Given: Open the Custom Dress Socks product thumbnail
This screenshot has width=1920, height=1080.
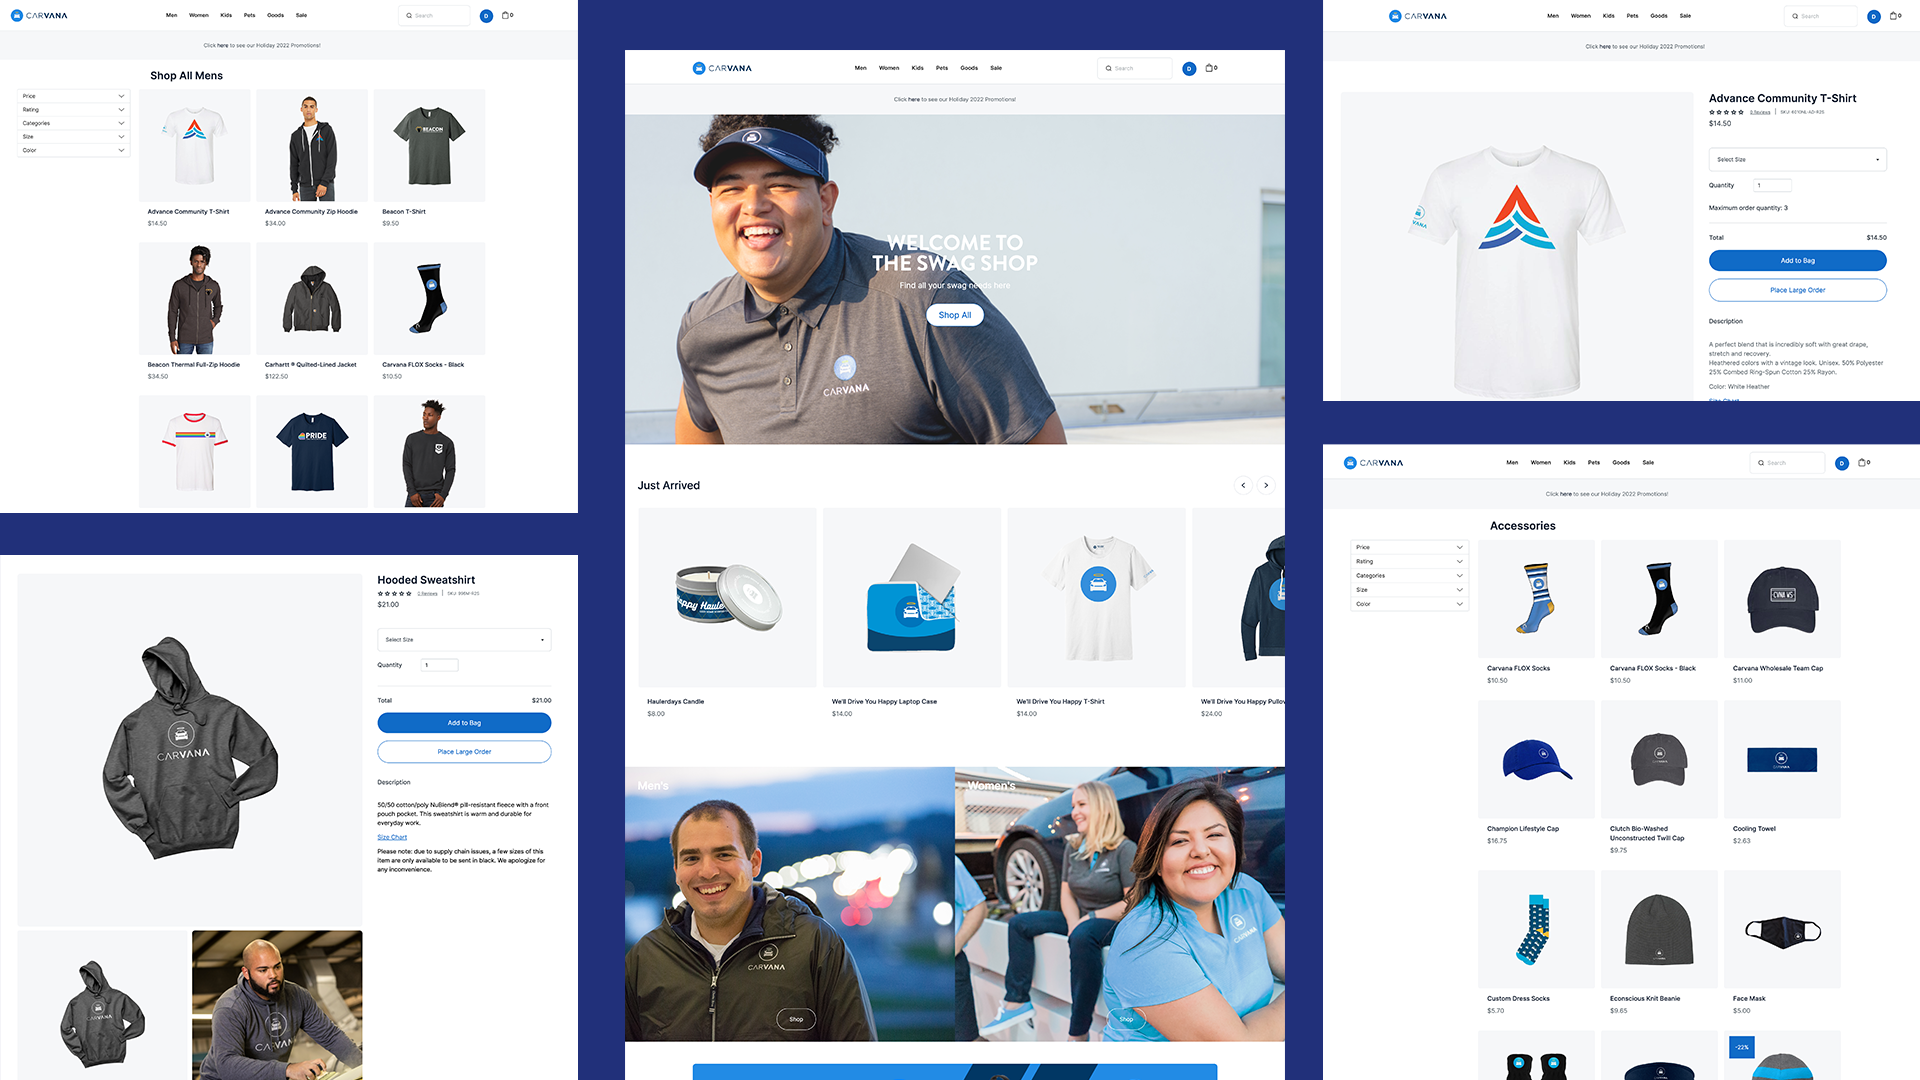Looking at the screenshot, I should 1536,929.
